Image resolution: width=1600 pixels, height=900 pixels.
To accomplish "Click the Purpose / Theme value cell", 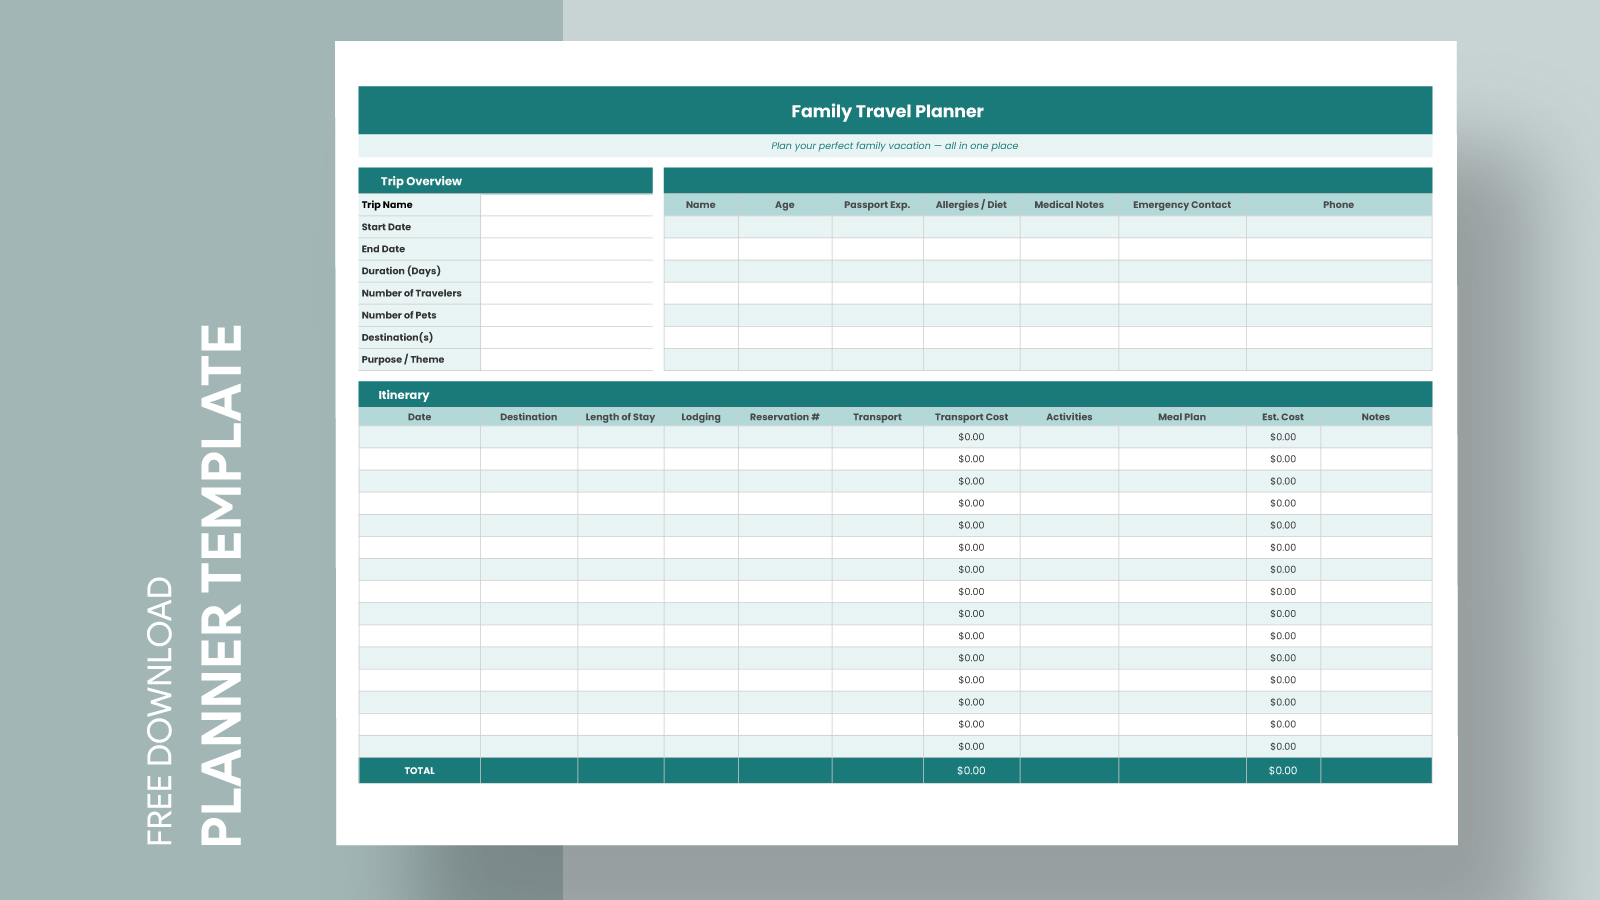I will pos(566,359).
